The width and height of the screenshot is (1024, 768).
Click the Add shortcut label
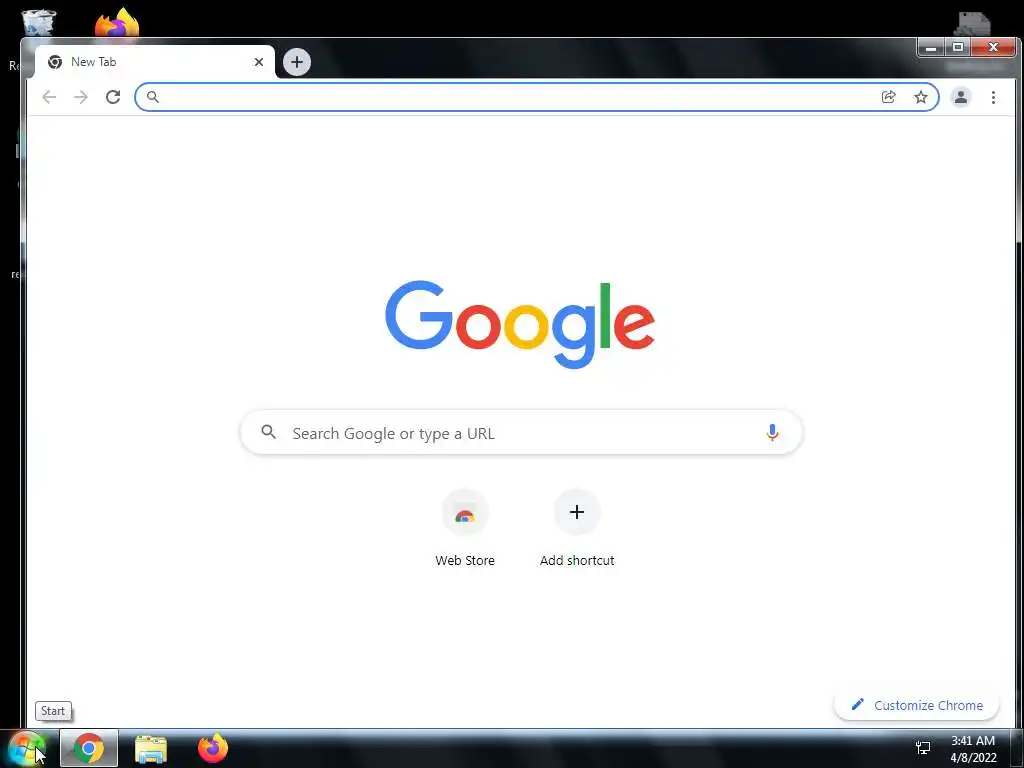click(x=577, y=560)
